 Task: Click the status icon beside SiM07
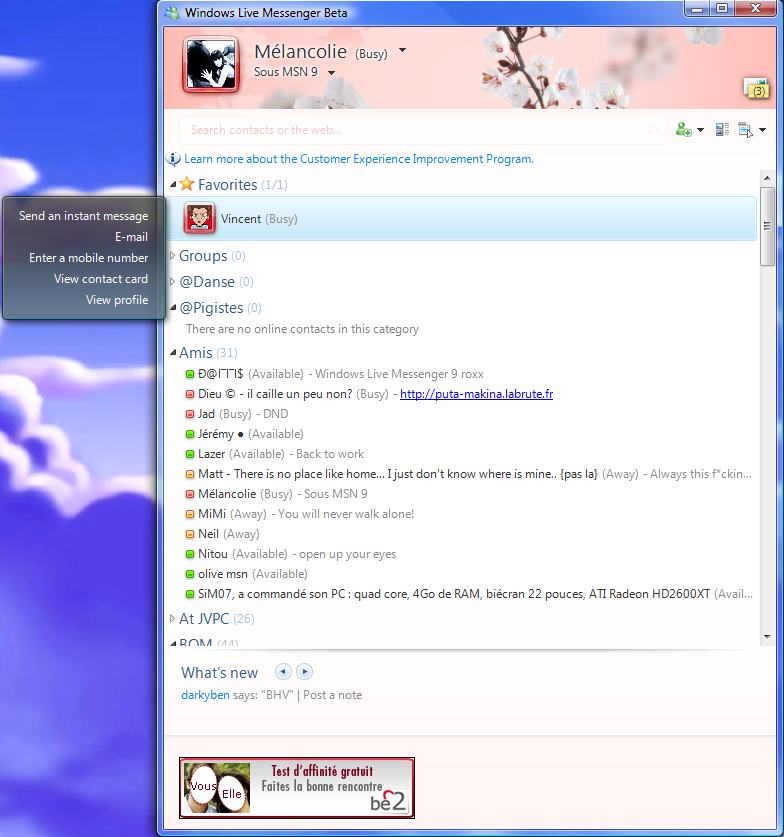189,594
